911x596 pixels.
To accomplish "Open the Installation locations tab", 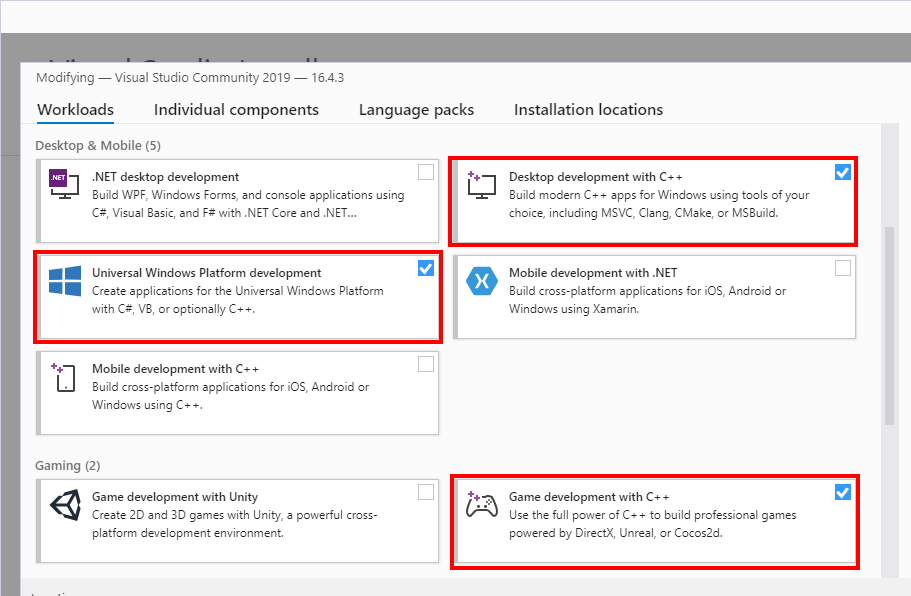I will coord(588,110).
